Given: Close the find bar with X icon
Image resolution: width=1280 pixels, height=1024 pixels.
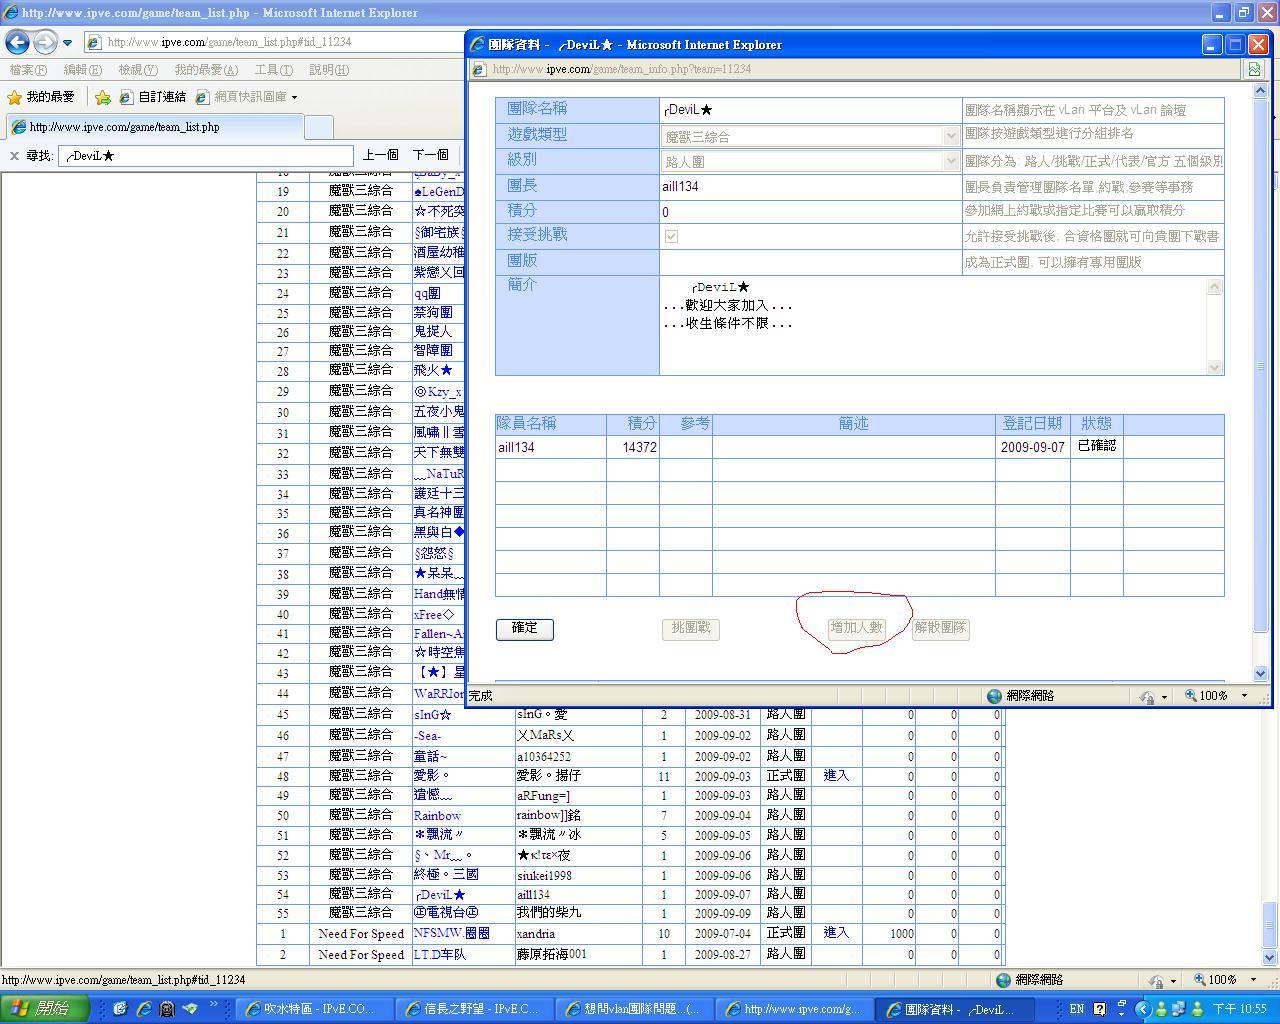Looking at the screenshot, I should click(14, 155).
